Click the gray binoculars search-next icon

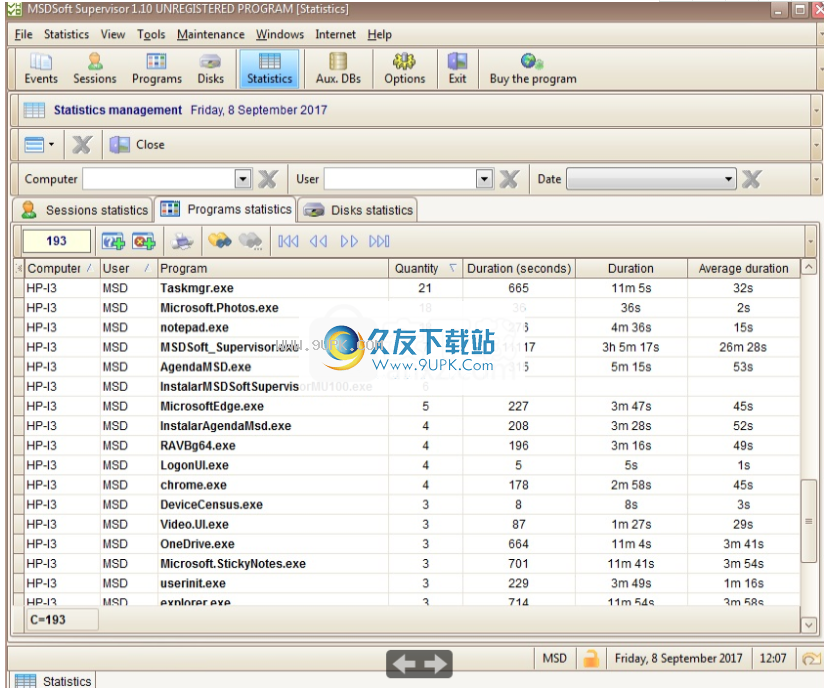click(250, 241)
